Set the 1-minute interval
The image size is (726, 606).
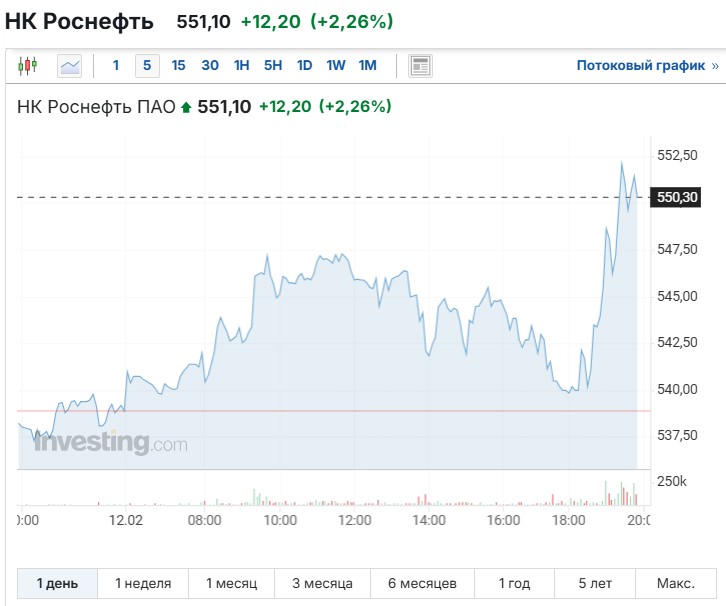coord(116,66)
